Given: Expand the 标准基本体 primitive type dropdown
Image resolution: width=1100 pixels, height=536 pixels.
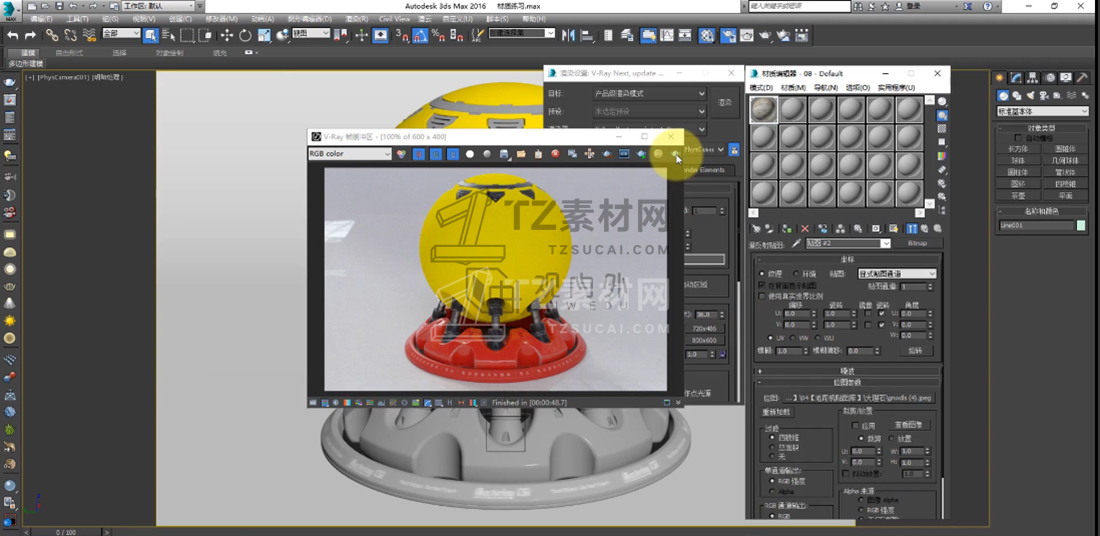Looking at the screenshot, I should (1043, 111).
